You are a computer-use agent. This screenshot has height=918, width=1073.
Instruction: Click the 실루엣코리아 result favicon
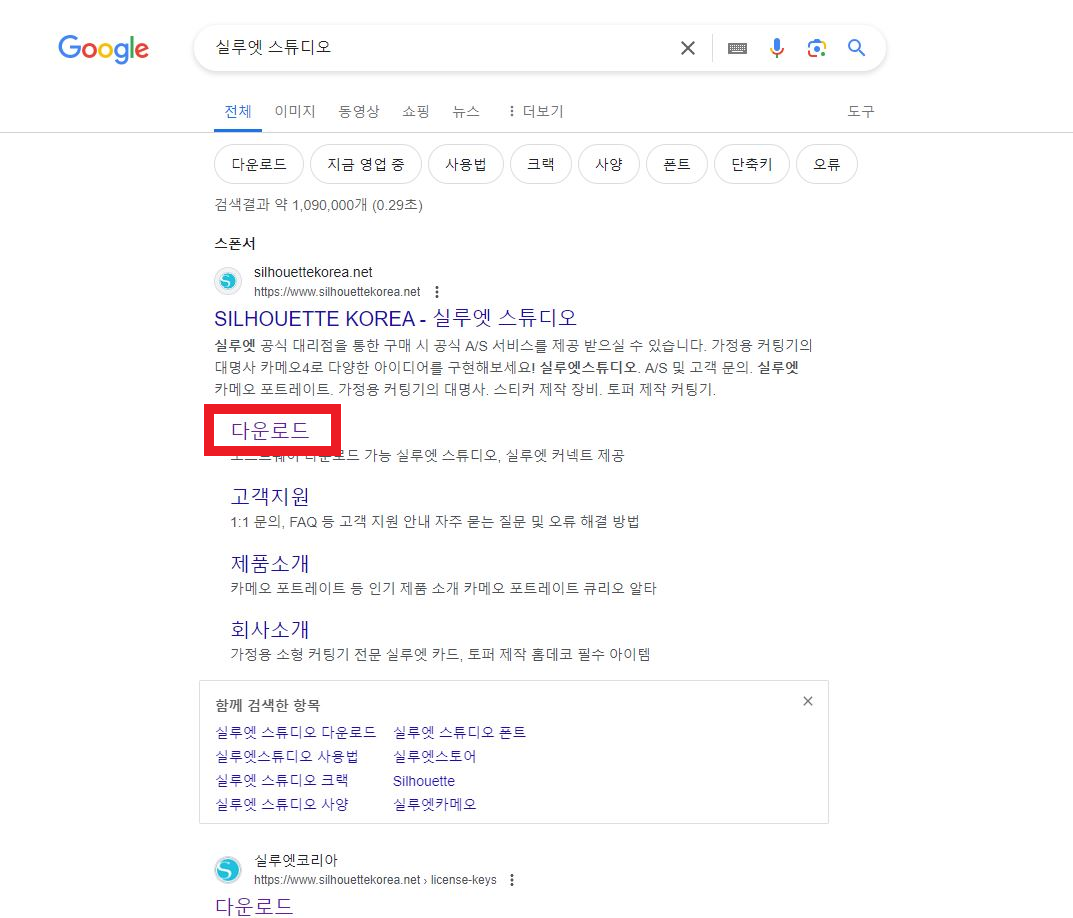pyautogui.click(x=228, y=869)
